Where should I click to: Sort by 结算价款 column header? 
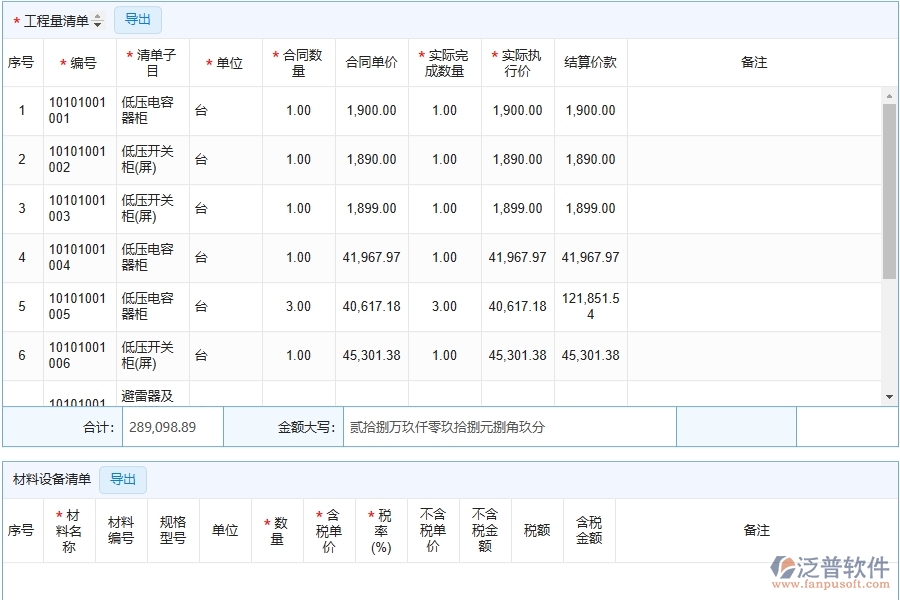(590, 62)
